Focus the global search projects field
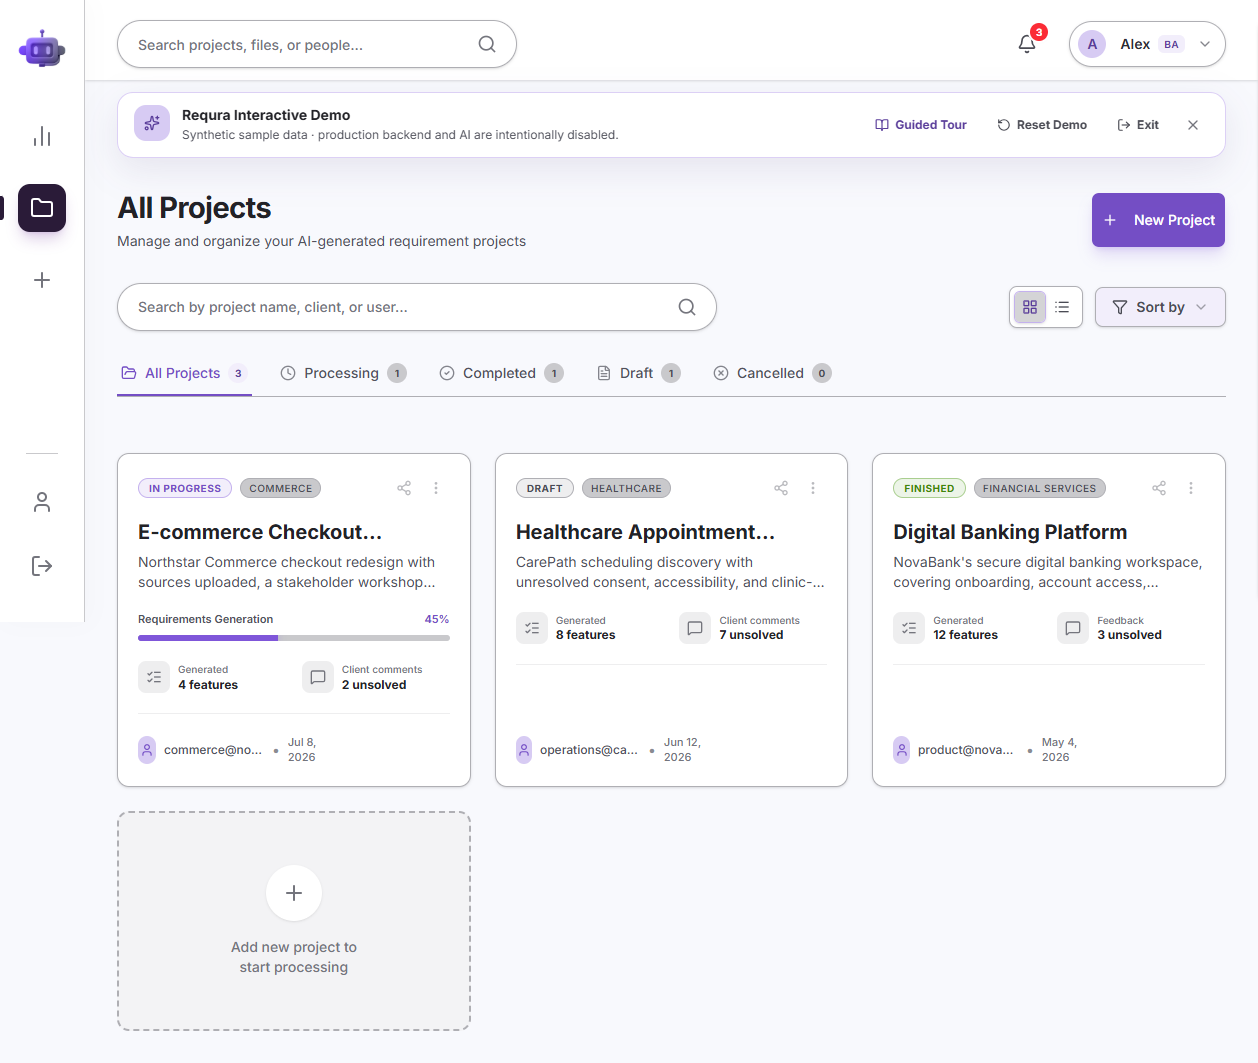 (x=317, y=44)
